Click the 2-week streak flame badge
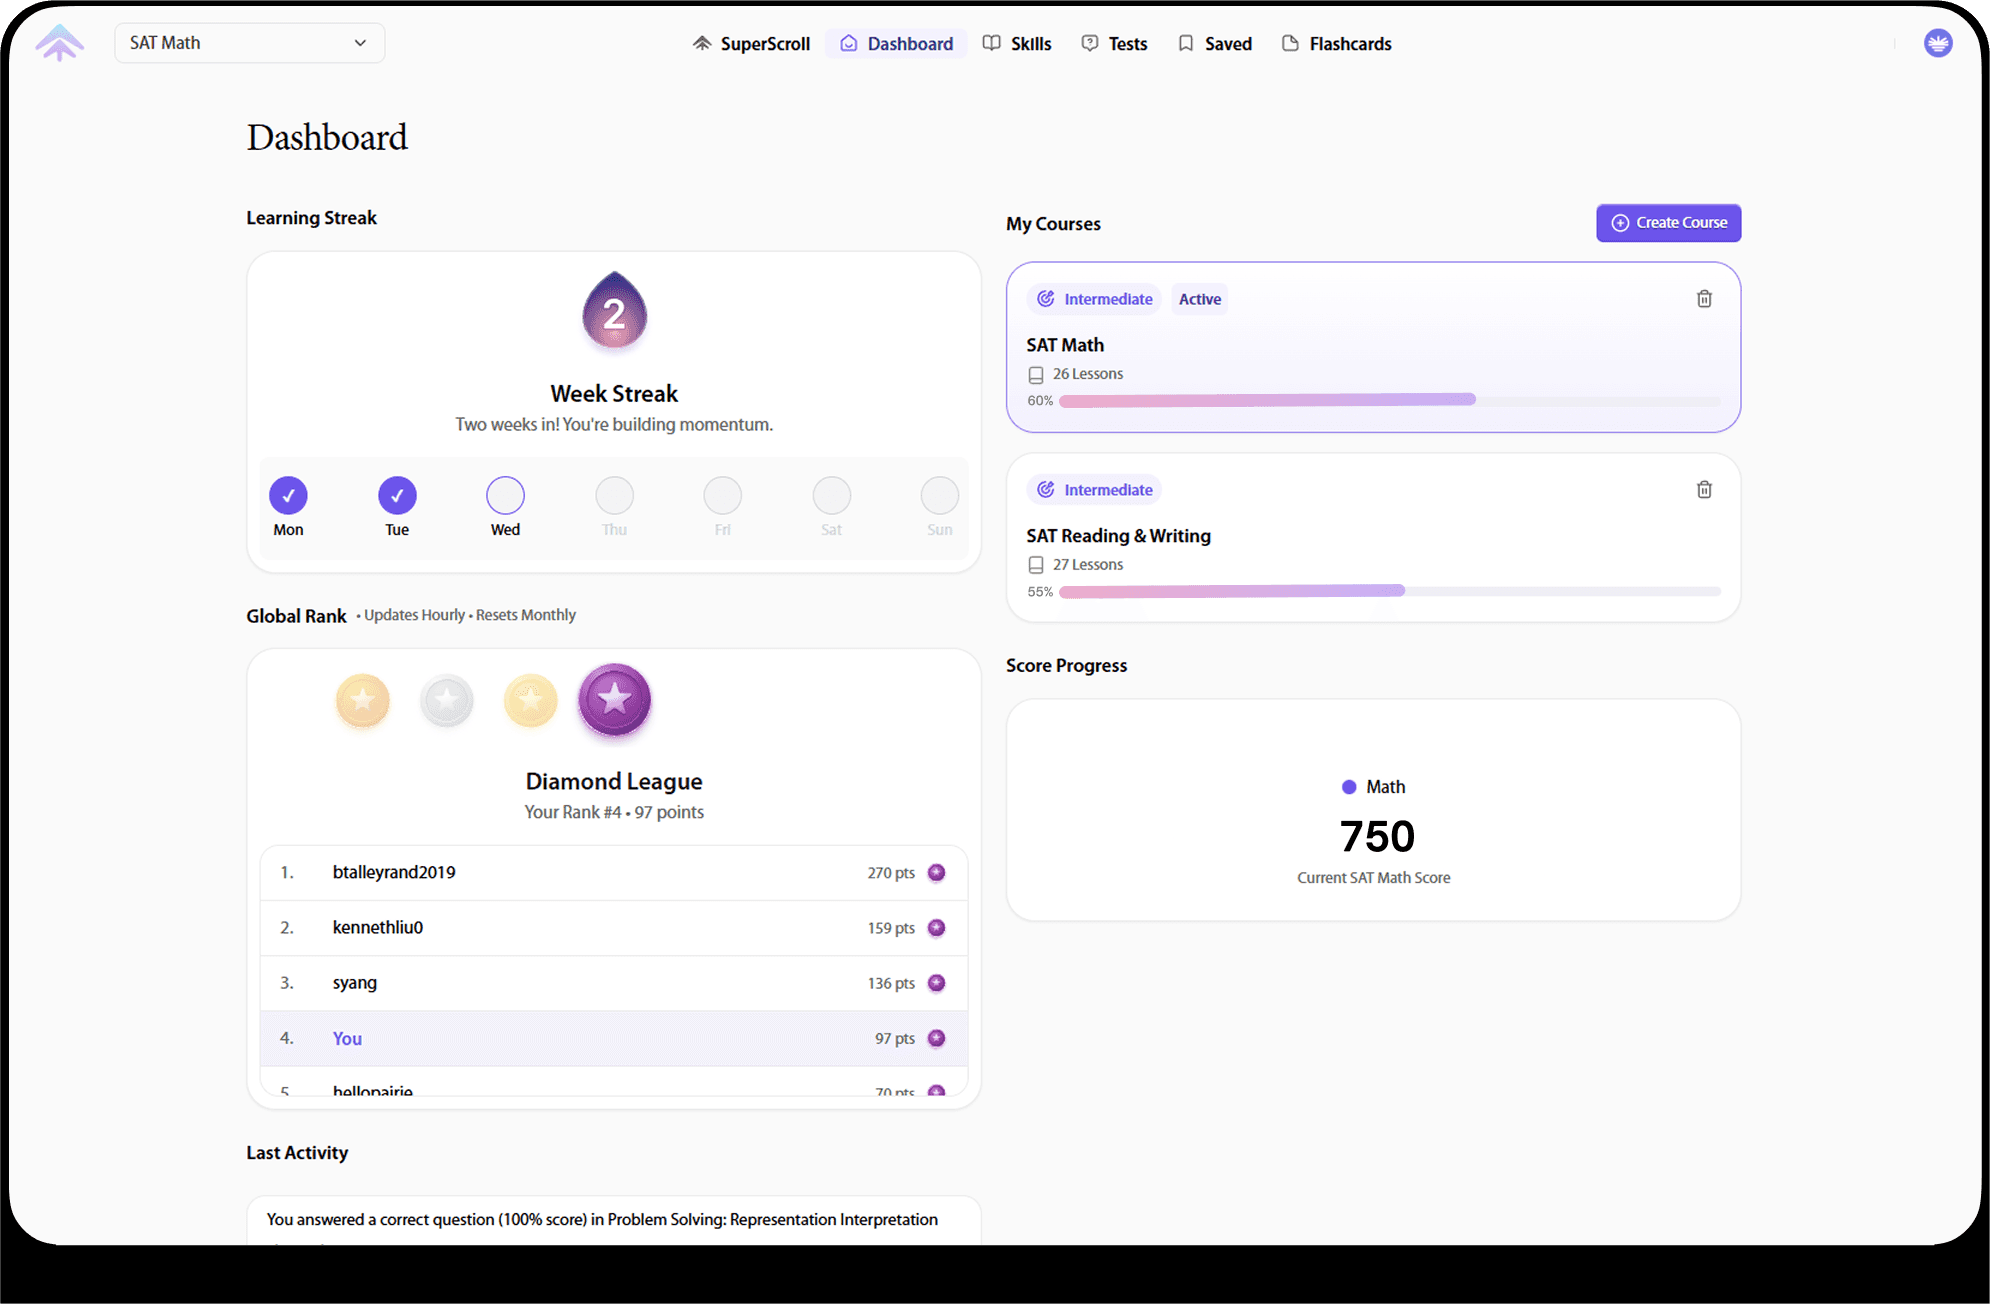 [614, 311]
